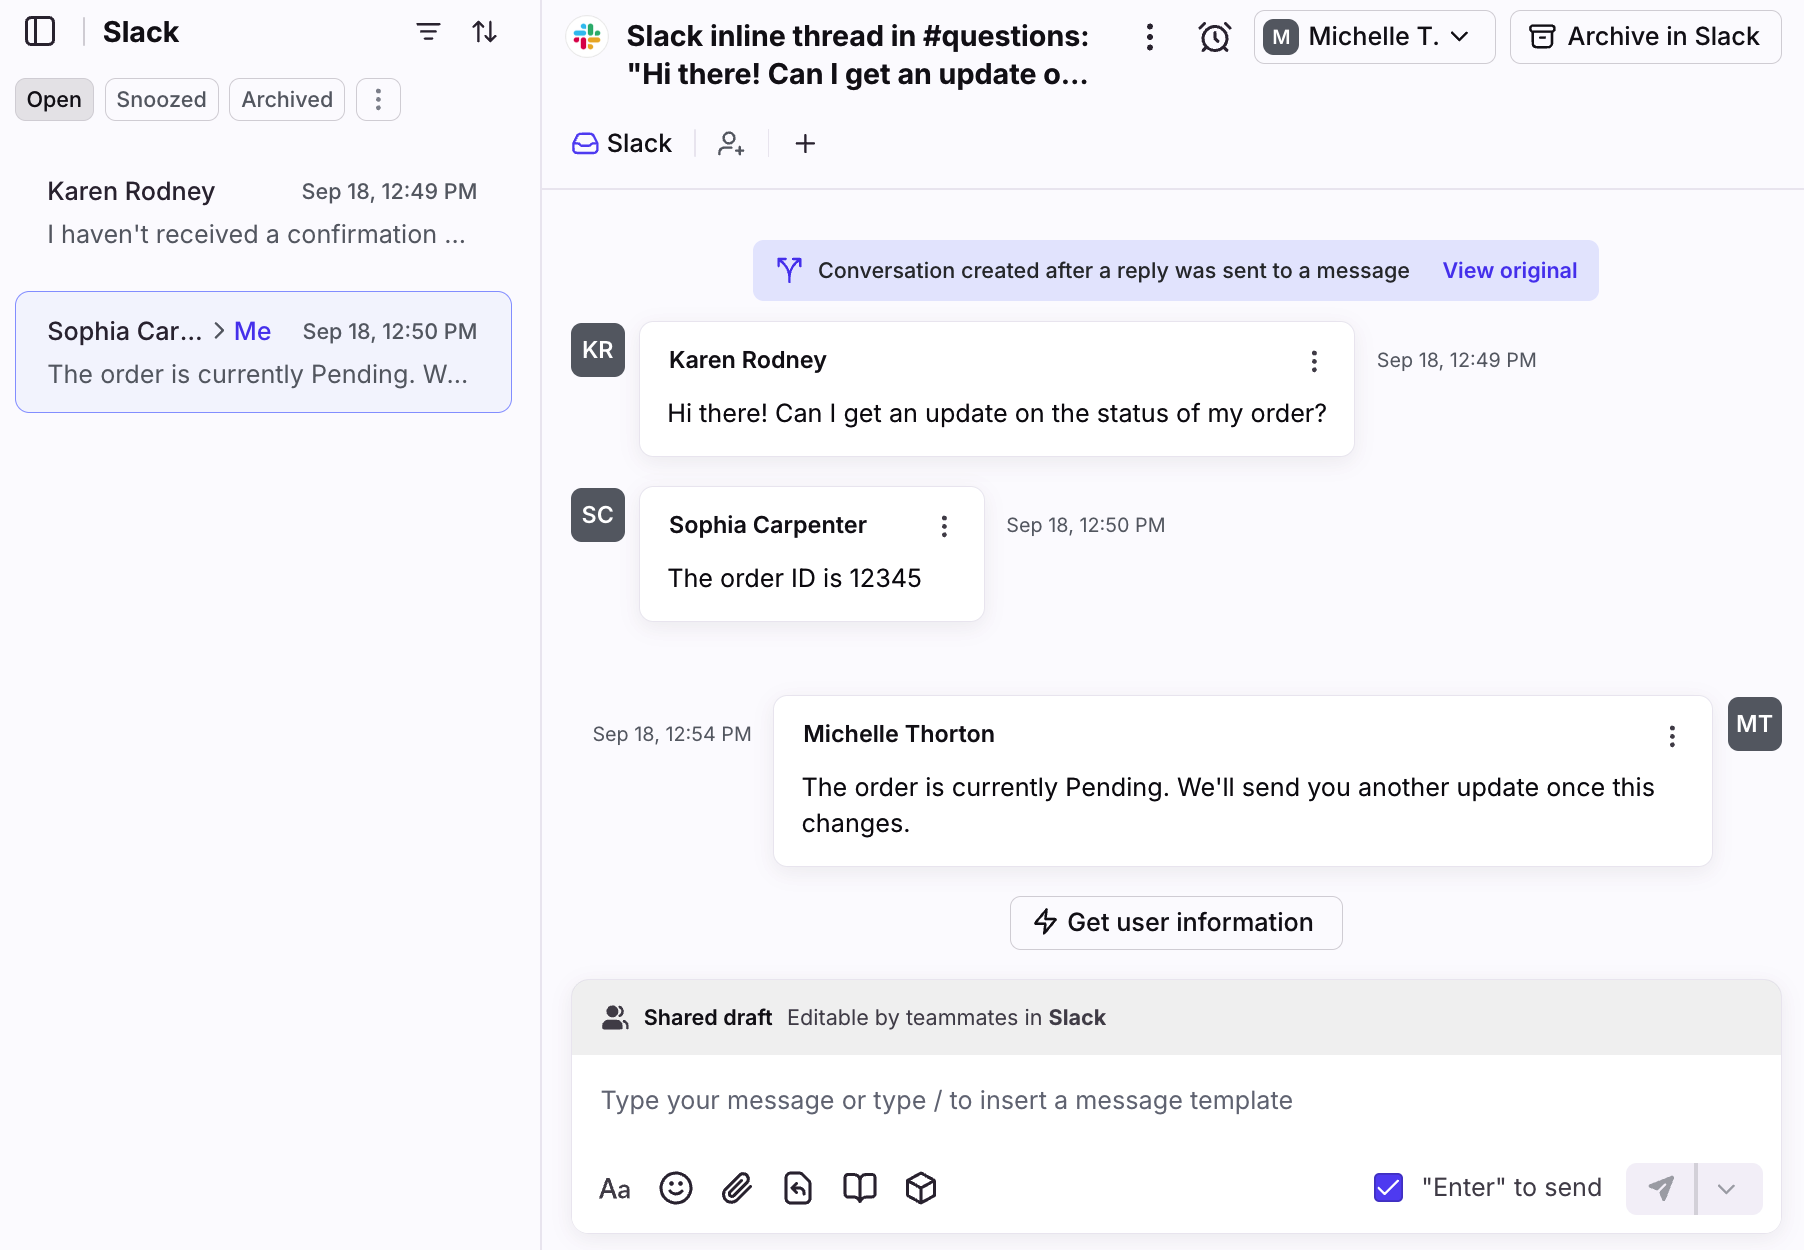This screenshot has width=1804, height=1250.
Task: Open text formatting options (Aa)
Action: click(x=614, y=1189)
